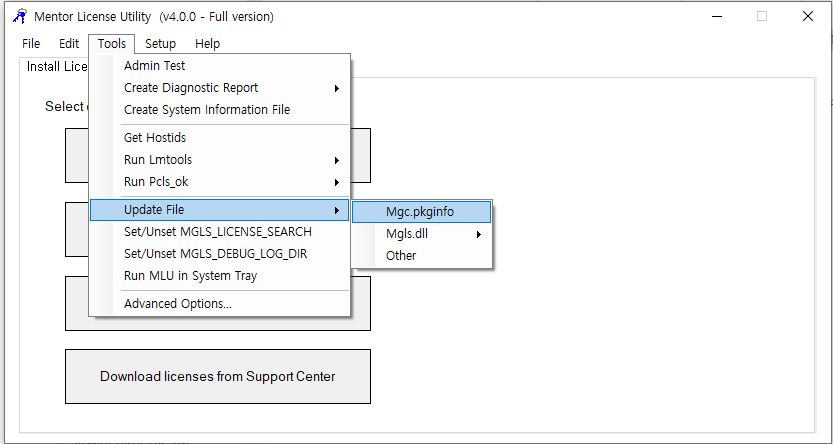Select Admin Test from Tools menu
This screenshot has height=444, width=833.
[154, 66]
